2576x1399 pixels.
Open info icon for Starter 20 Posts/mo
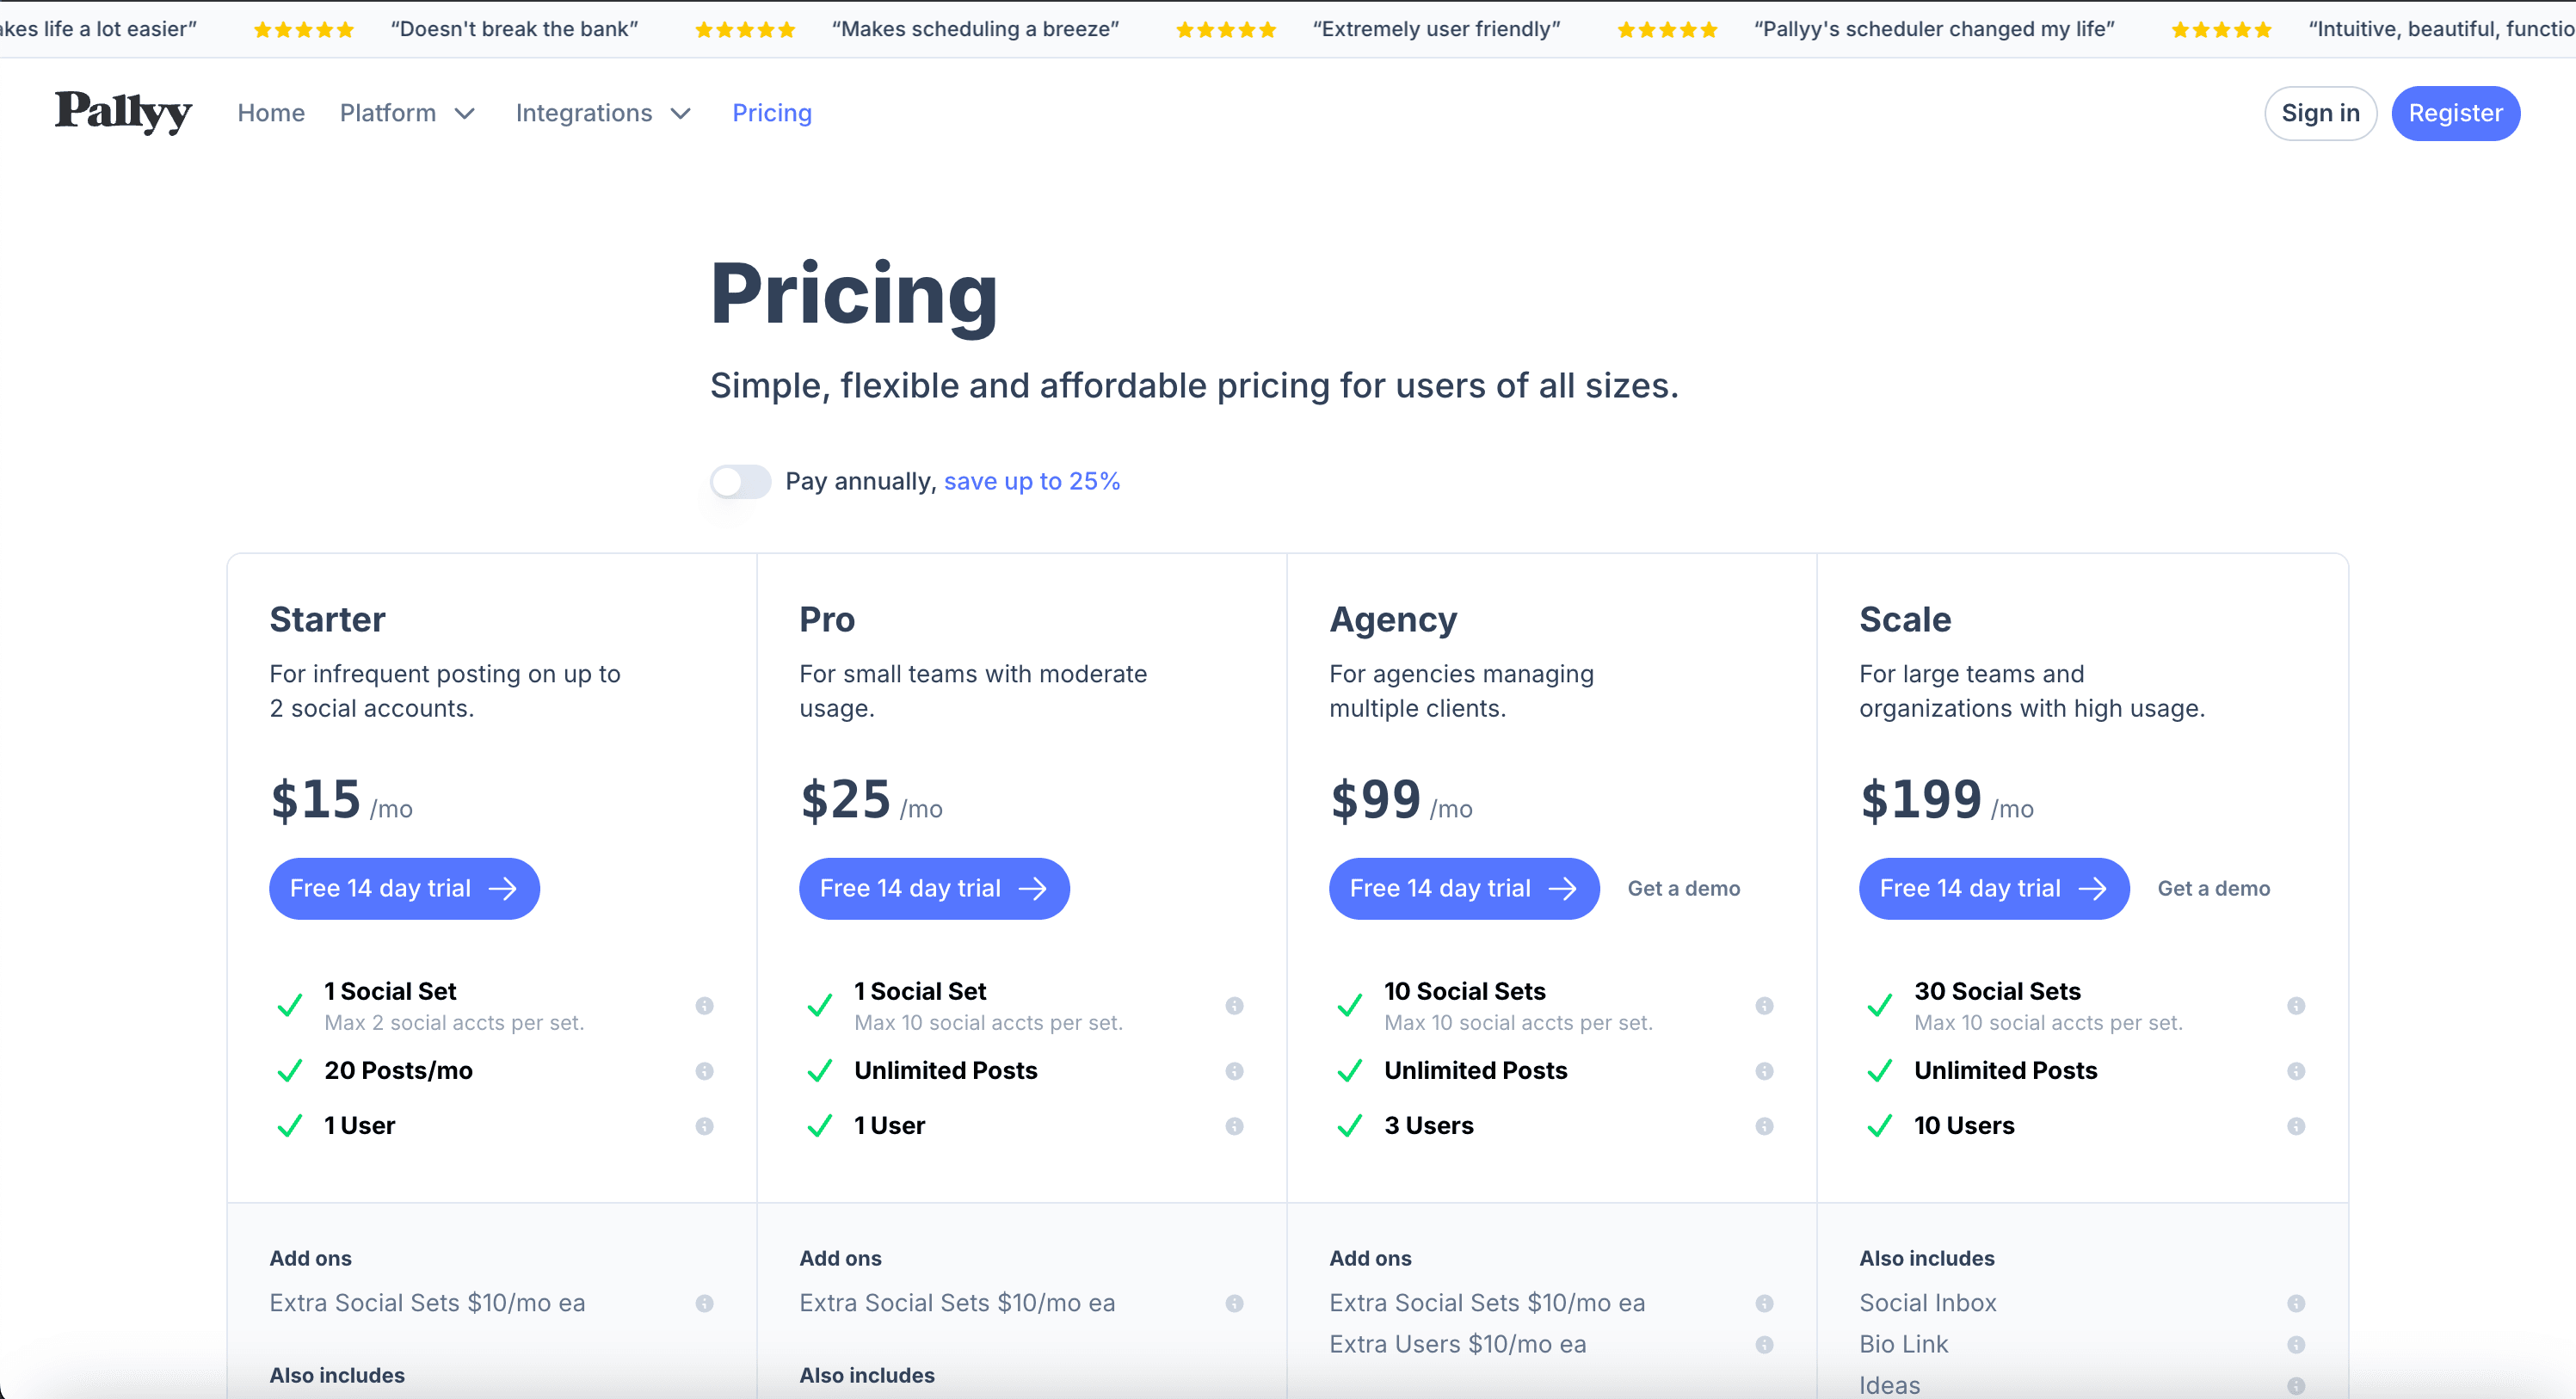[x=705, y=1071]
